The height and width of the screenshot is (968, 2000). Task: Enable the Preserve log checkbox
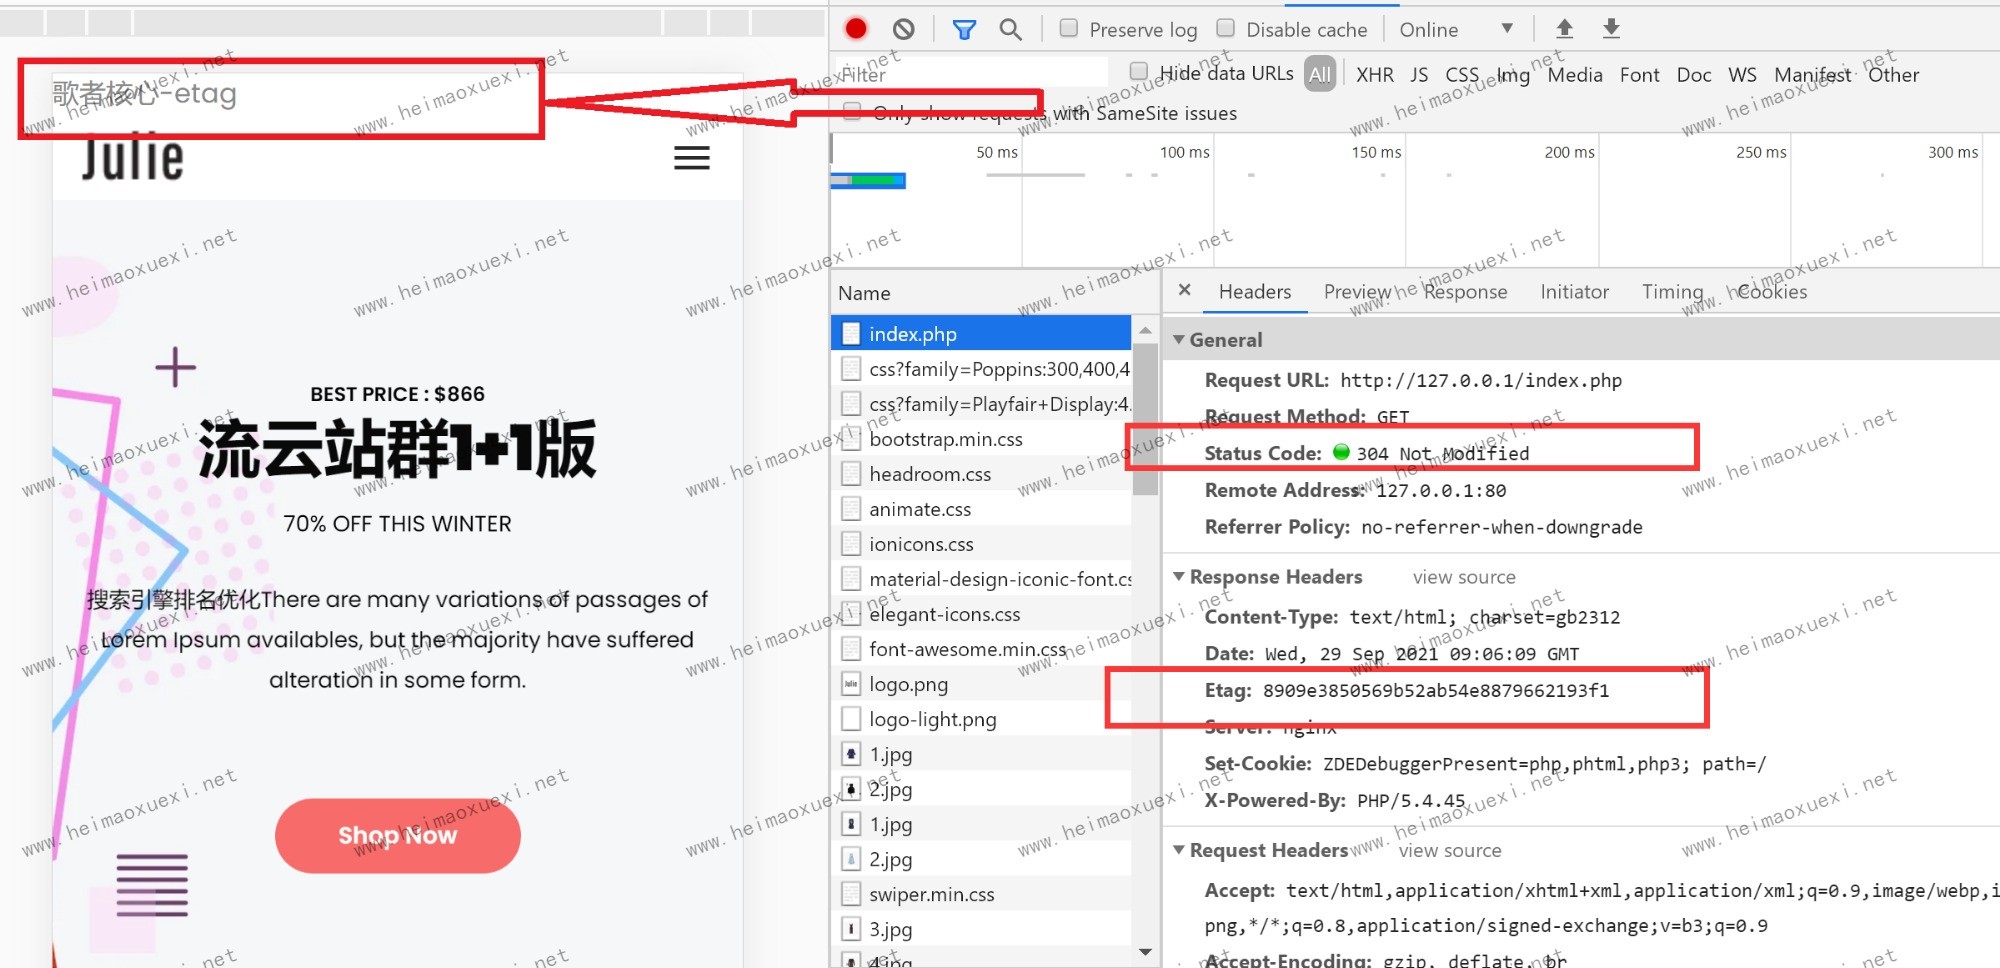pos(1069,29)
